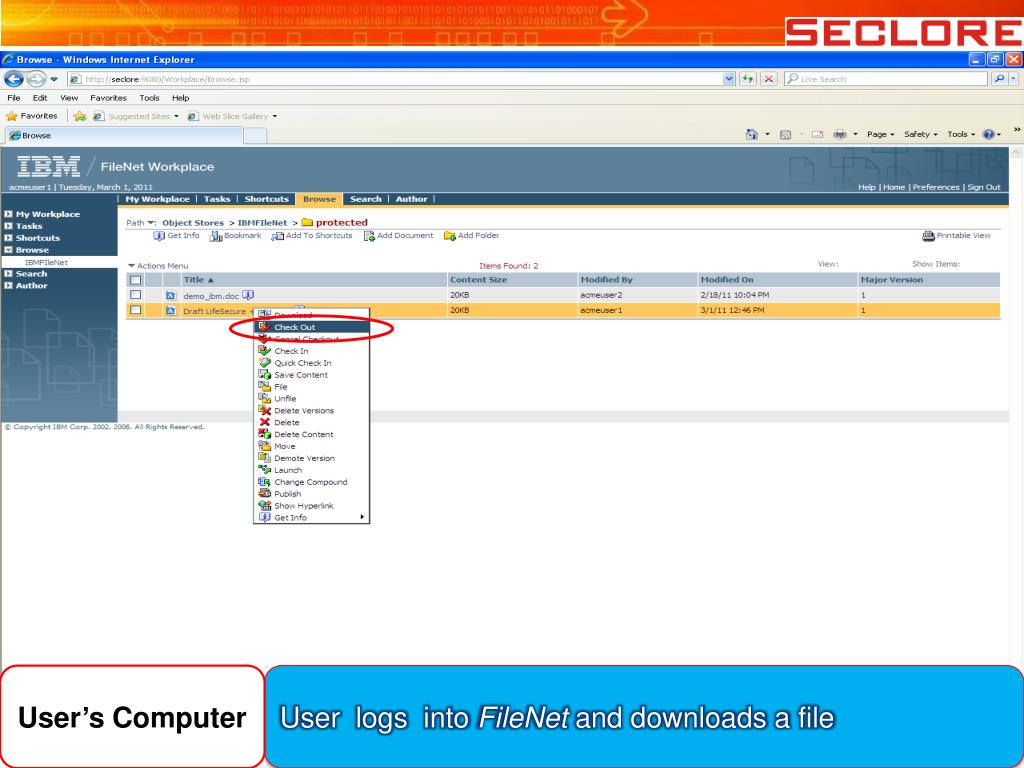Click IBMFileNet in the path breadcrumb

[x=262, y=223]
